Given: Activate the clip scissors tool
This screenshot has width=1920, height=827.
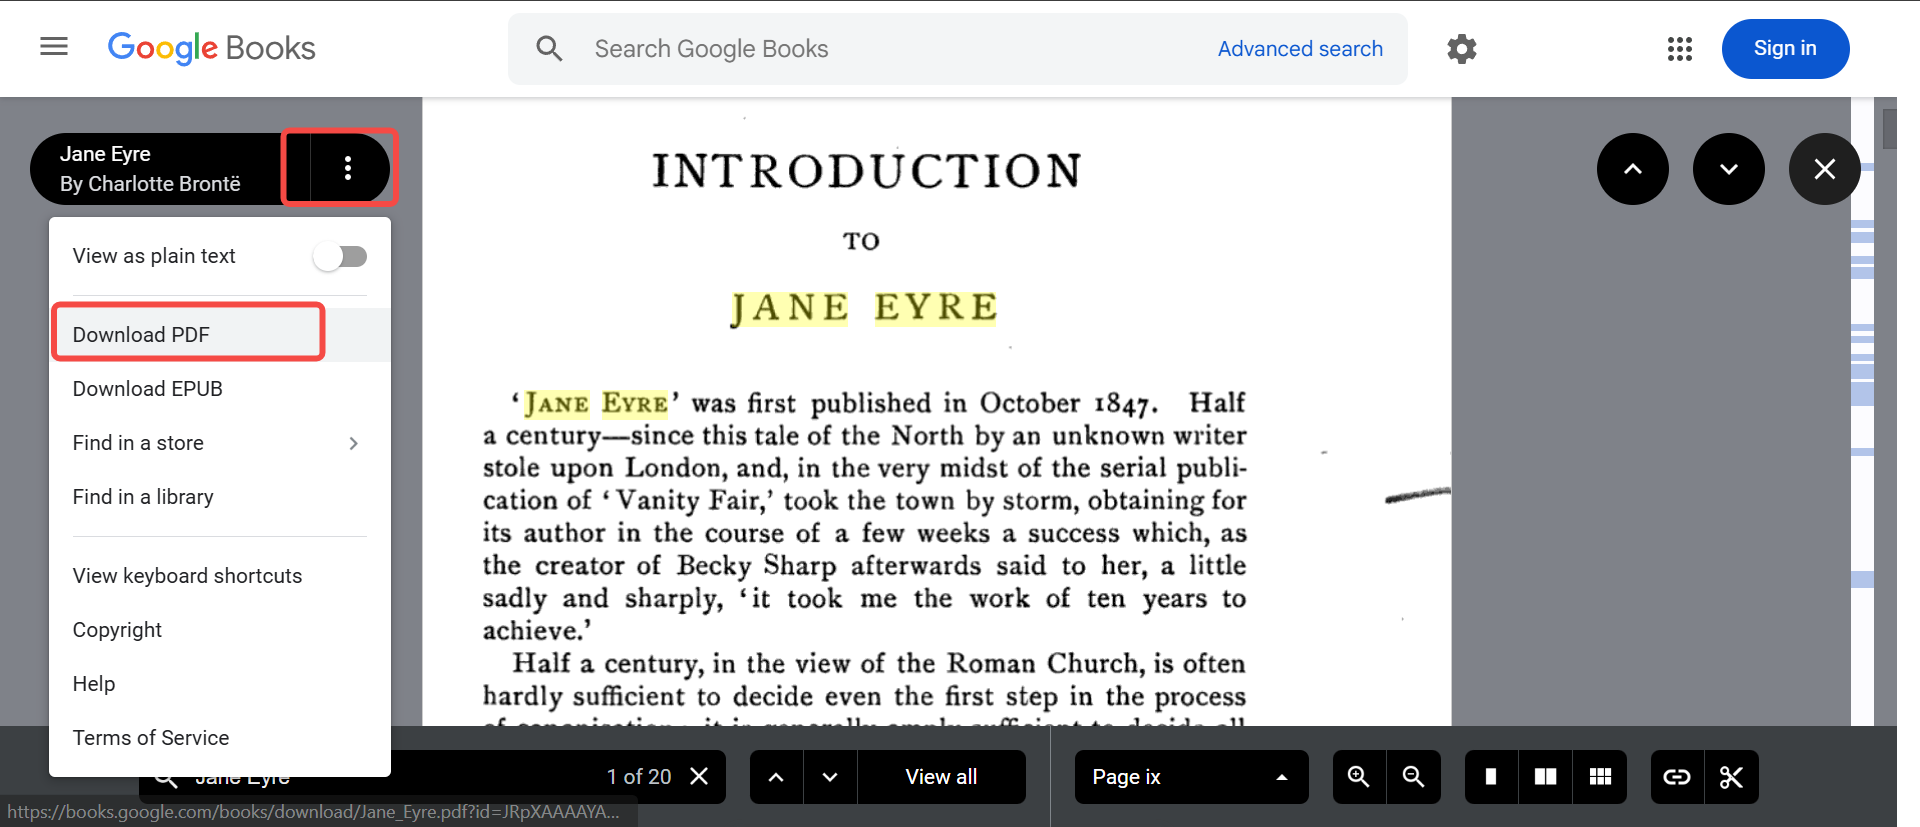Looking at the screenshot, I should pos(1732,777).
